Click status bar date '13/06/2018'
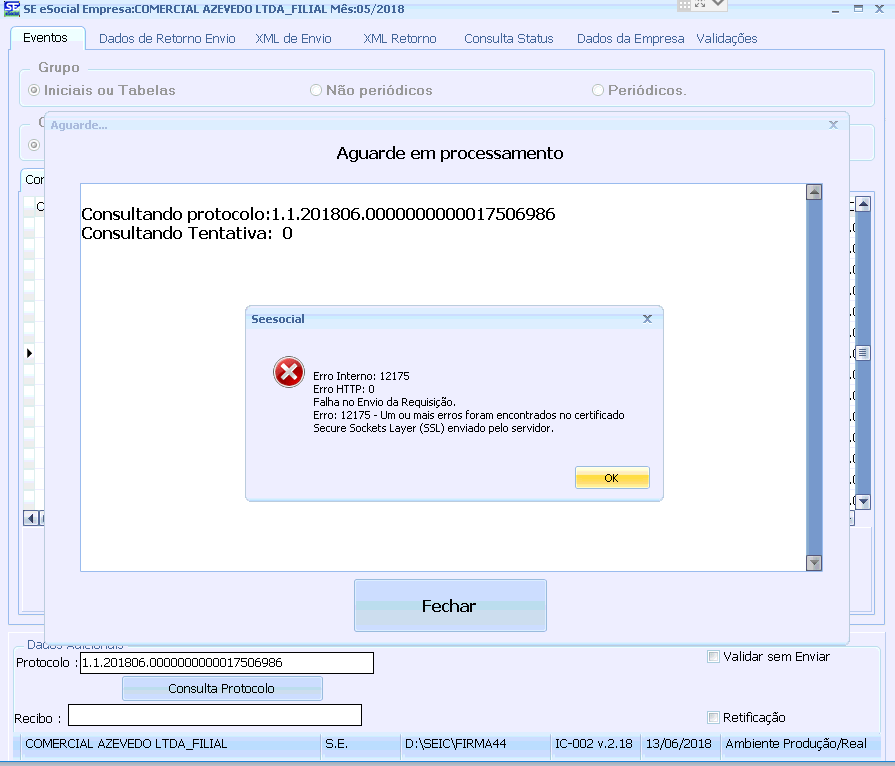Viewport: 895px width, 766px height. tap(679, 744)
